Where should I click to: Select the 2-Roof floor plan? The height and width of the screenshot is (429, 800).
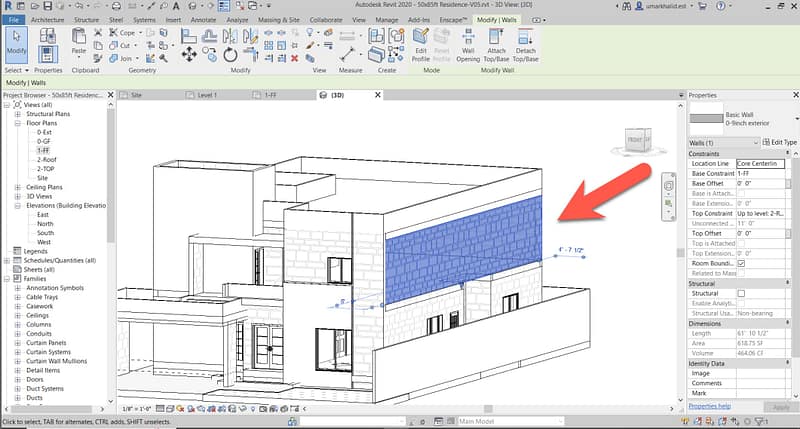[x=46, y=159]
